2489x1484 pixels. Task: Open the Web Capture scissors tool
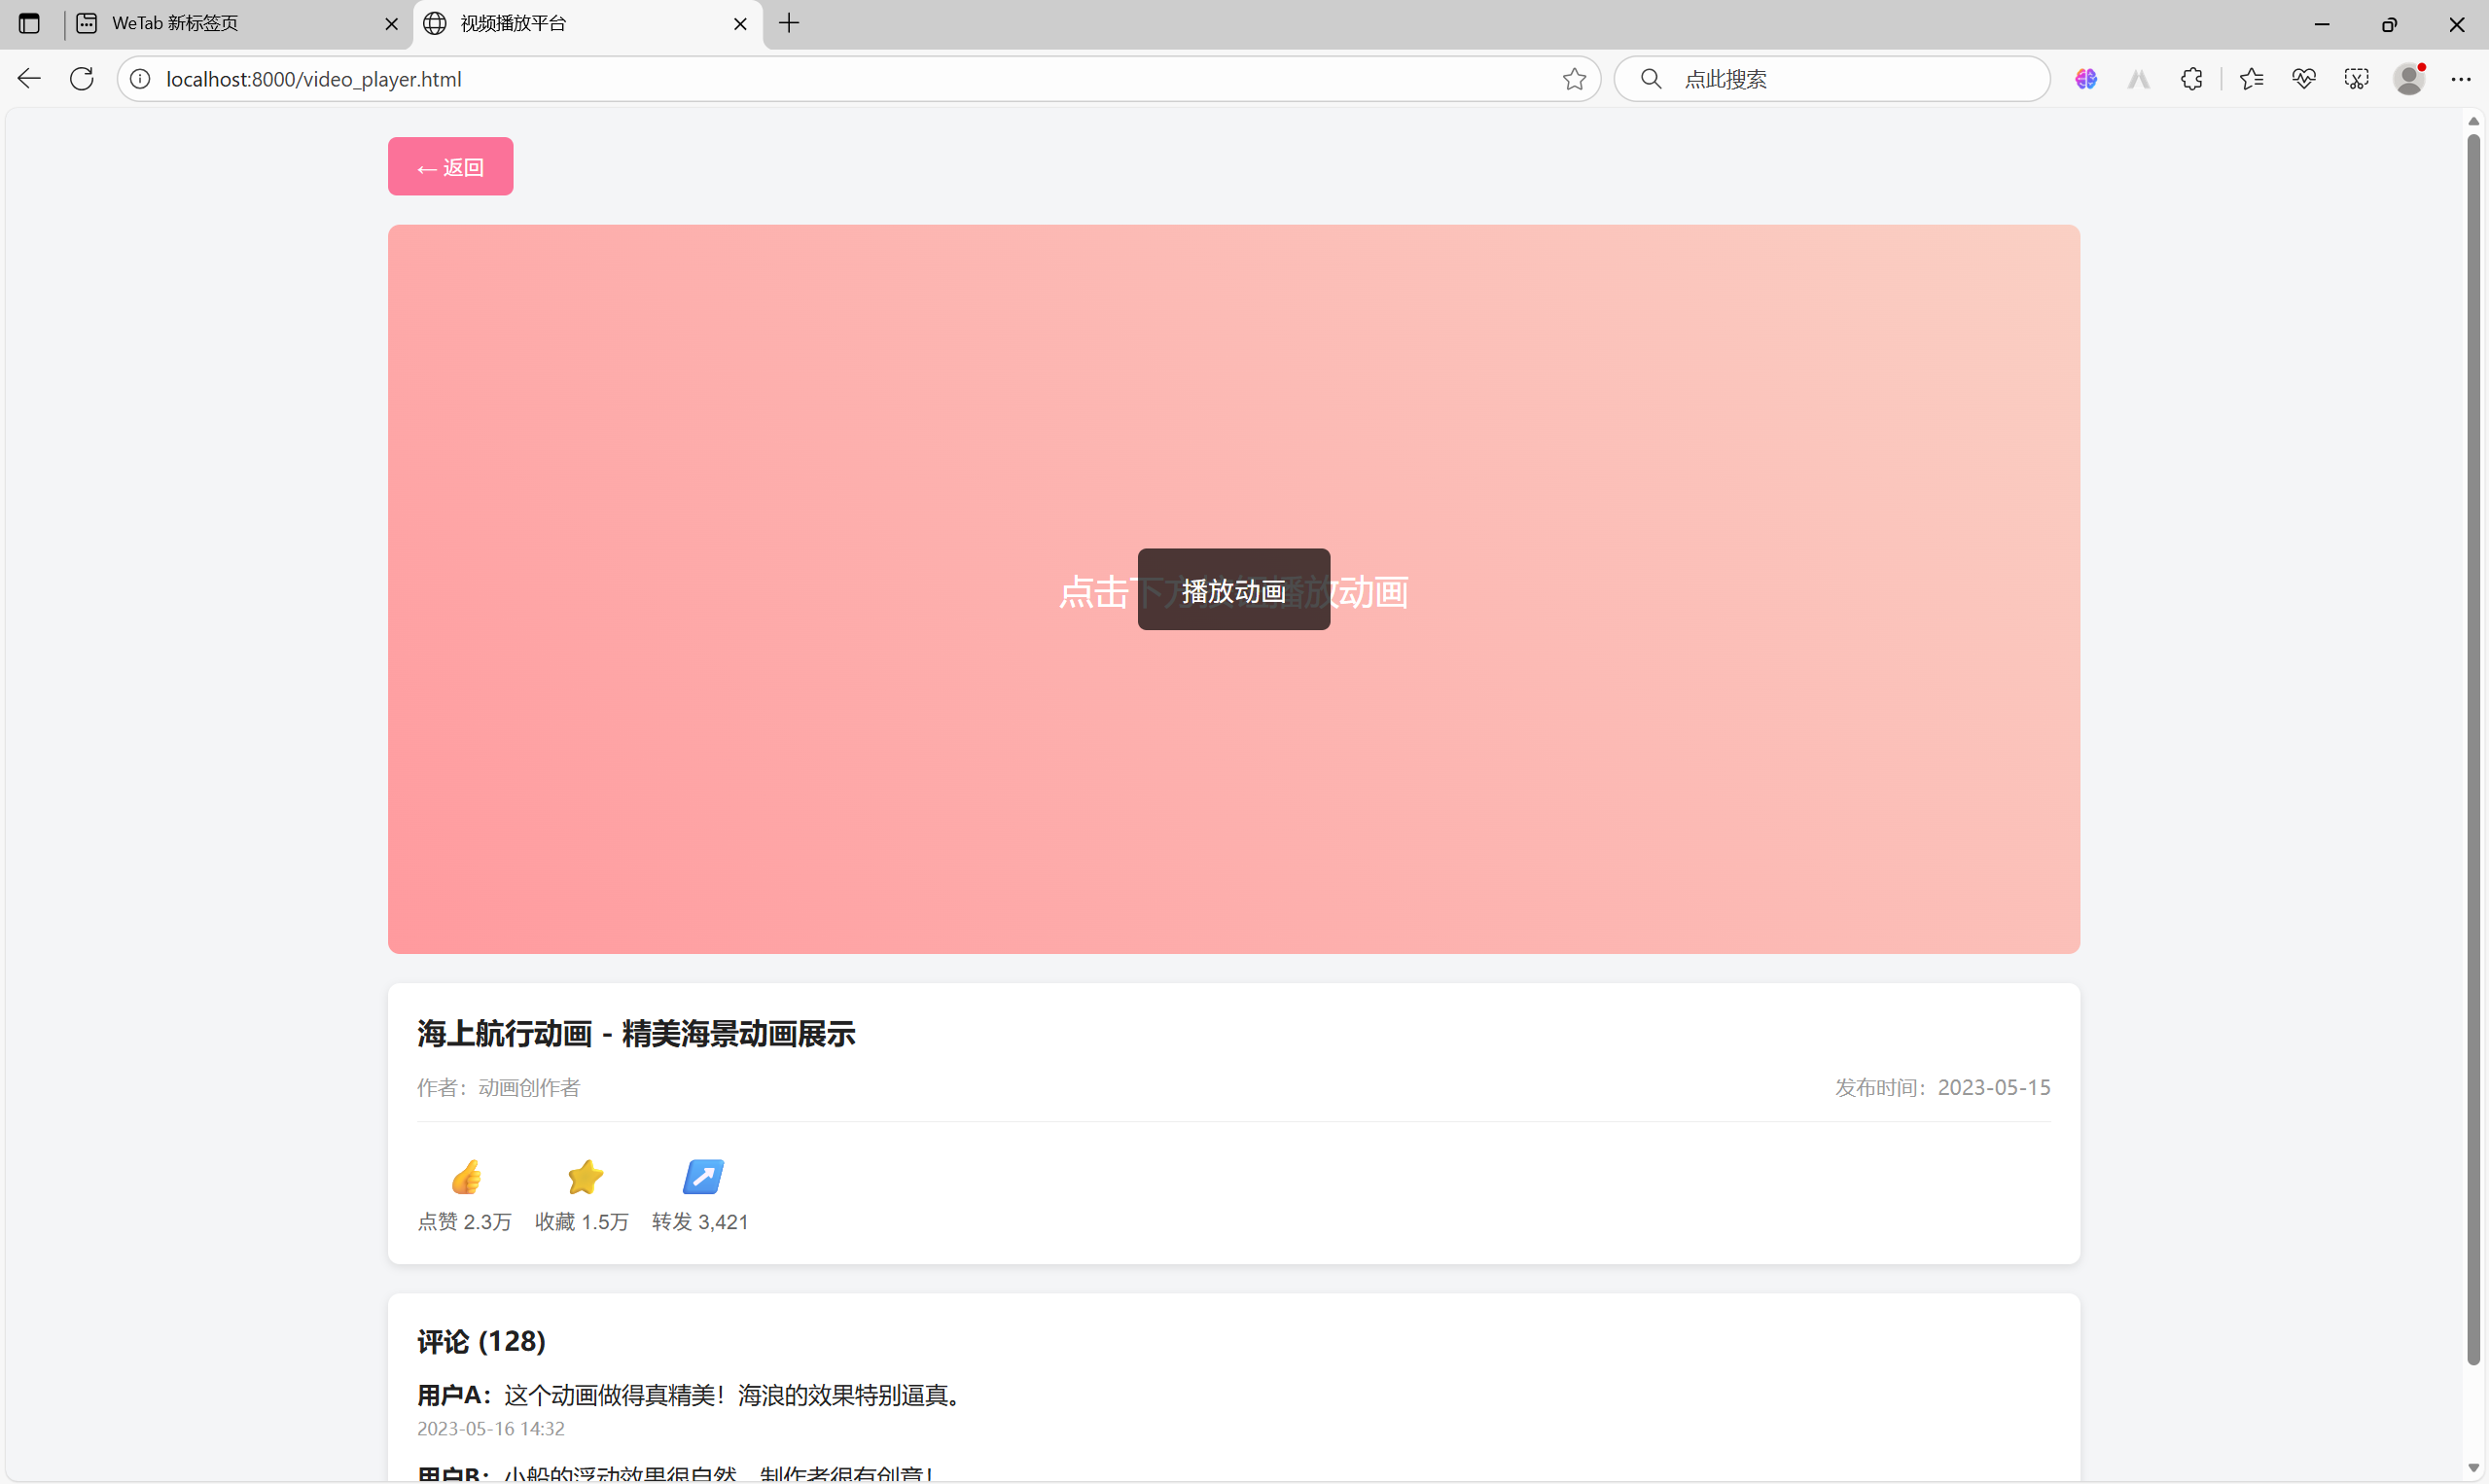click(x=2356, y=79)
